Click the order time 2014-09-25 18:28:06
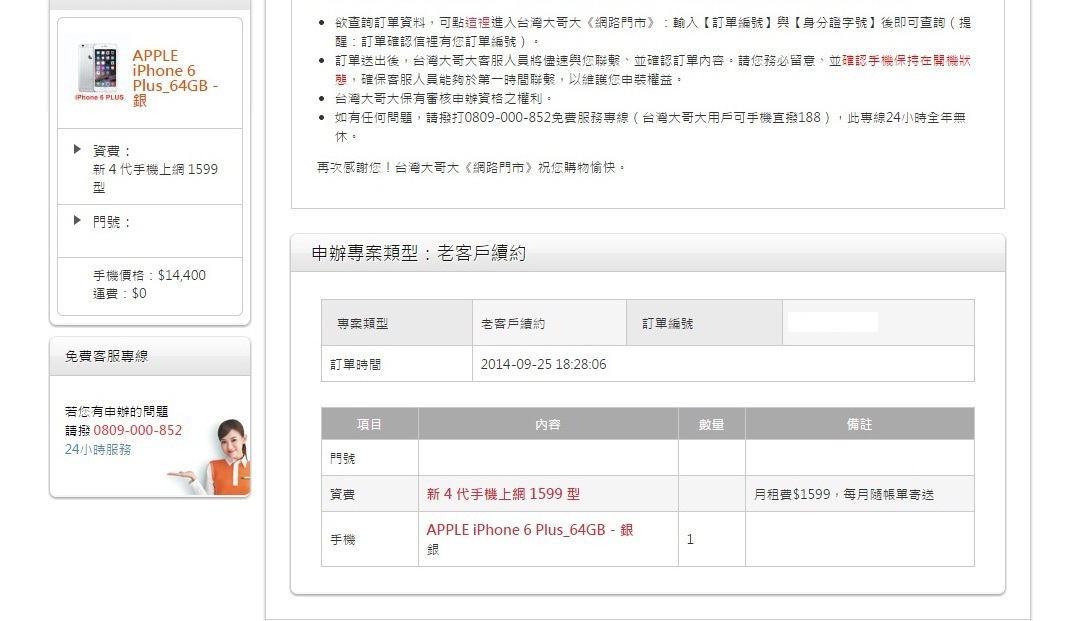The image size is (1082, 621). pos(544,364)
